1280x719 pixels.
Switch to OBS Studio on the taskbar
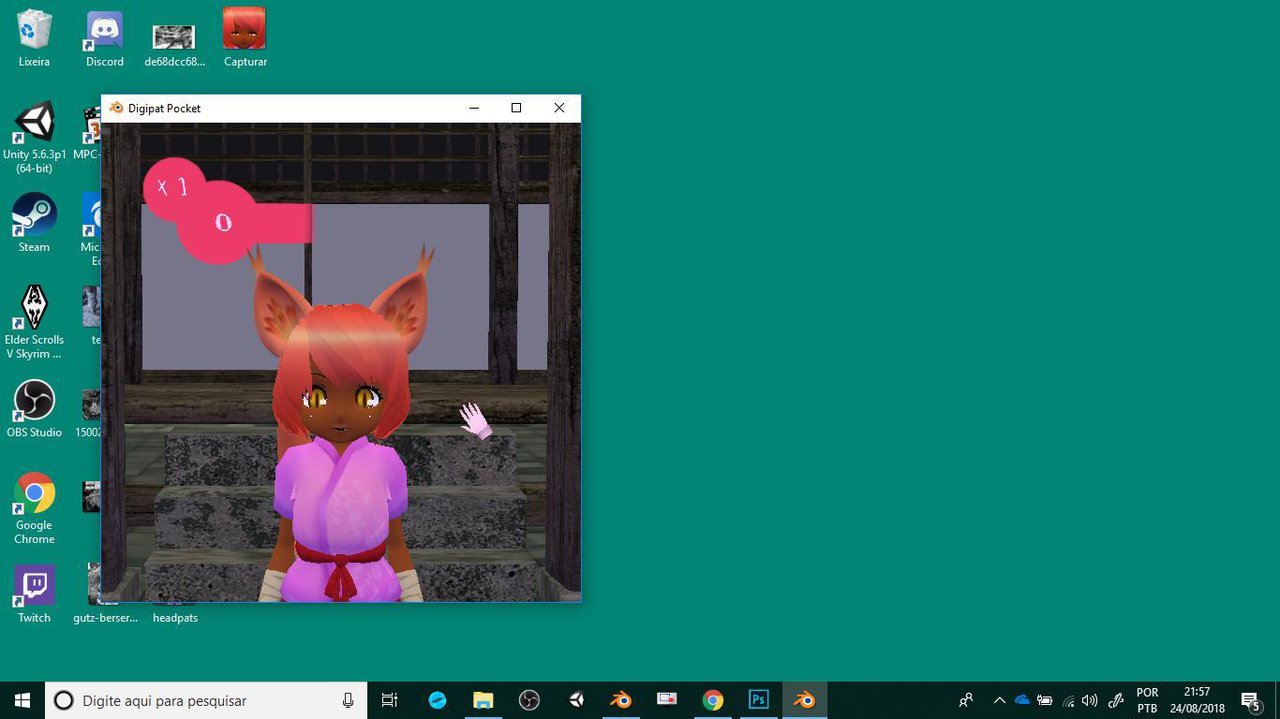(529, 700)
